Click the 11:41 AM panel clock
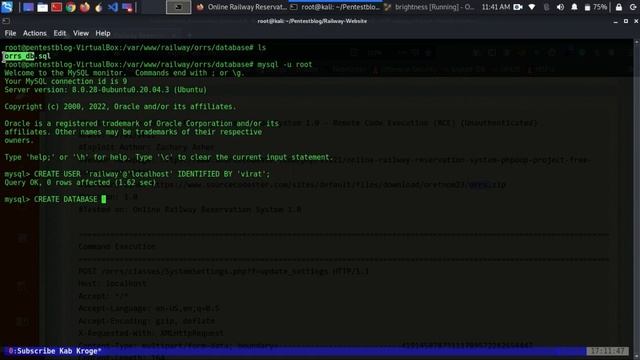640x360 pixels. pyautogui.click(x=496, y=7)
